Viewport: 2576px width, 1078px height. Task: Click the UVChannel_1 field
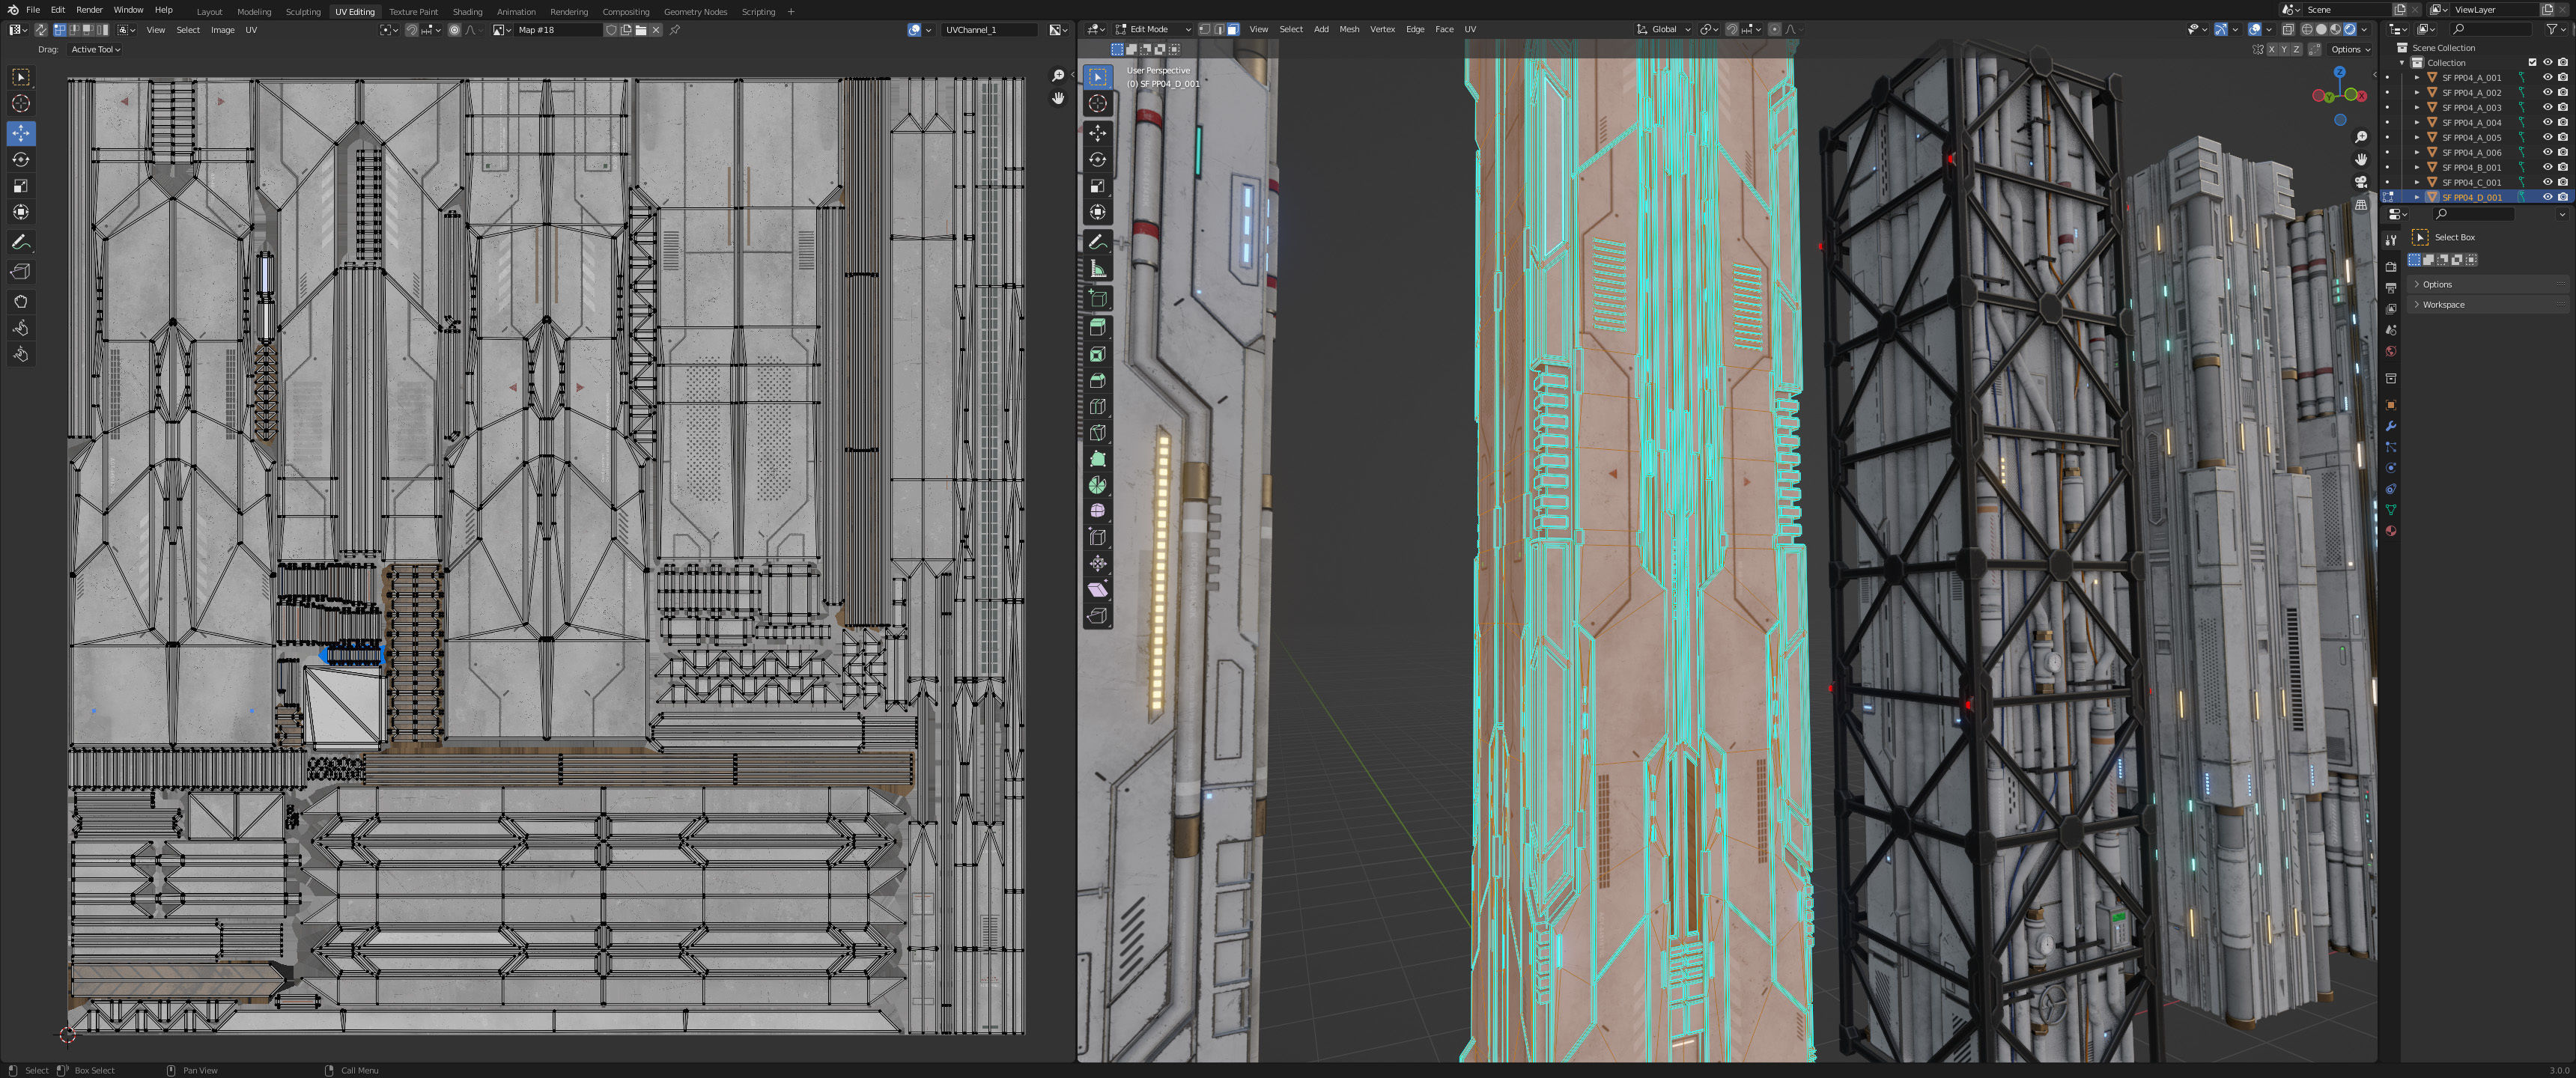click(990, 30)
